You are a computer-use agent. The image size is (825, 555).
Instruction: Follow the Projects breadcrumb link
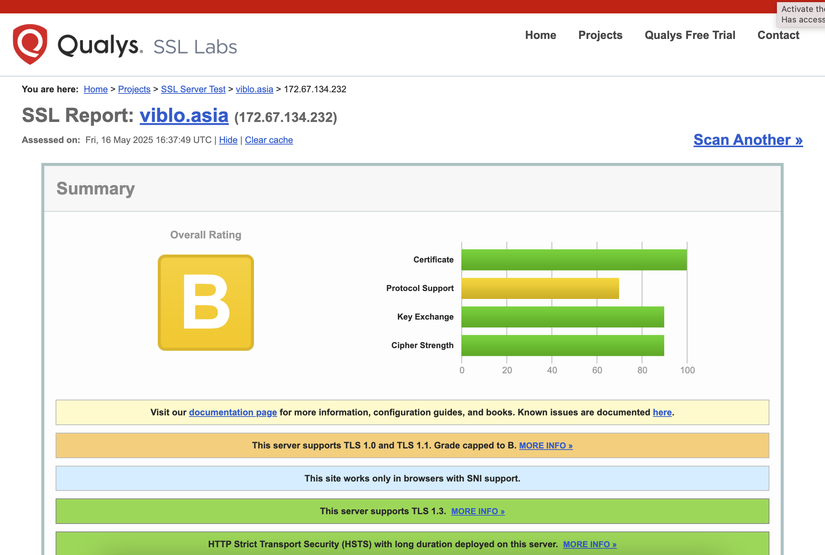tap(134, 89)
